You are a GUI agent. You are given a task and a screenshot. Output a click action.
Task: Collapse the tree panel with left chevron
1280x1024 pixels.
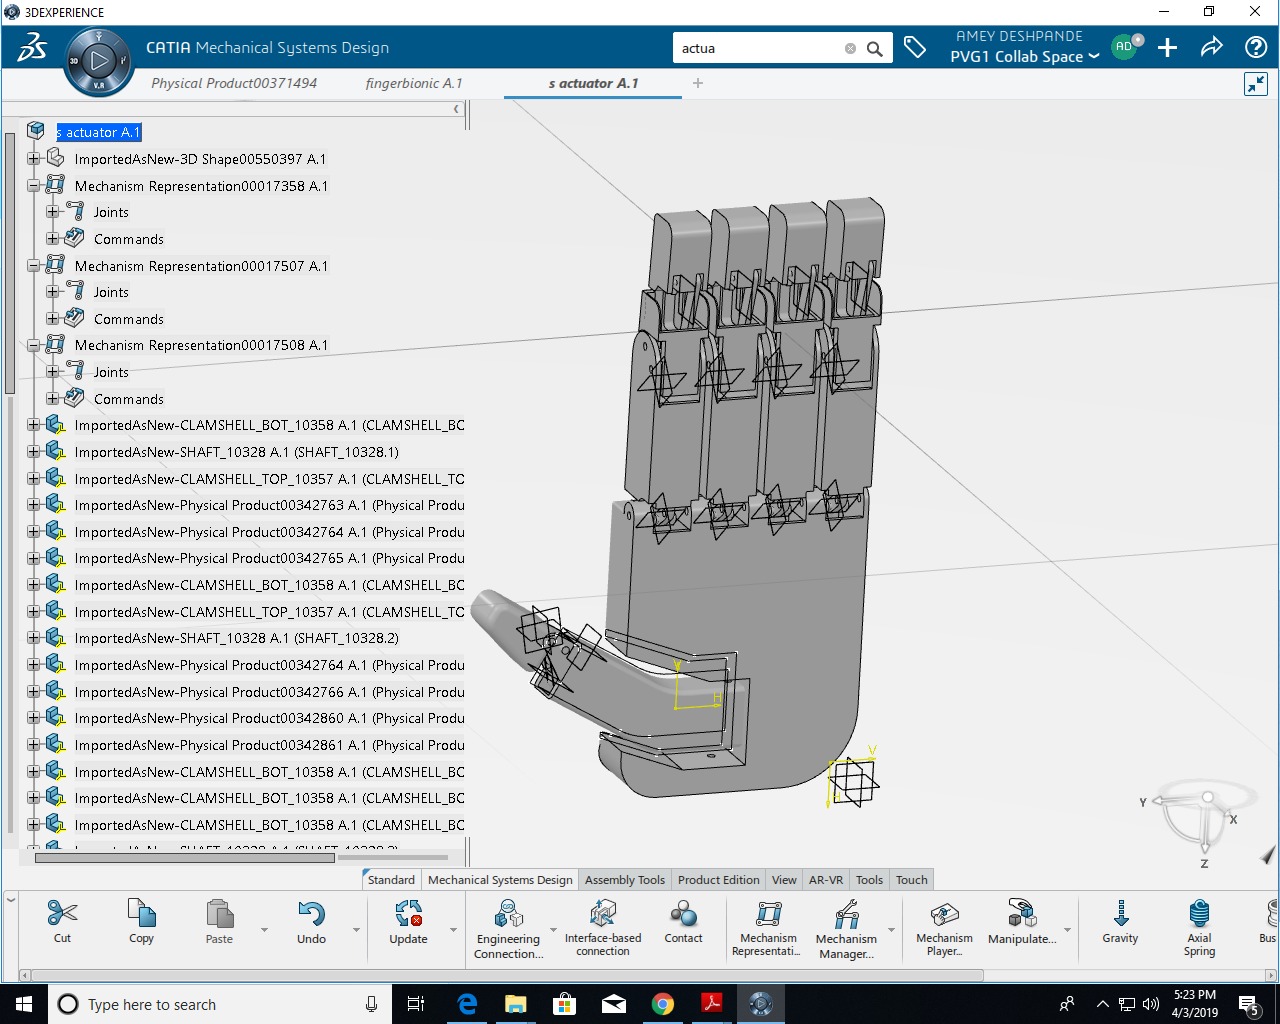[x=456, y=109]
